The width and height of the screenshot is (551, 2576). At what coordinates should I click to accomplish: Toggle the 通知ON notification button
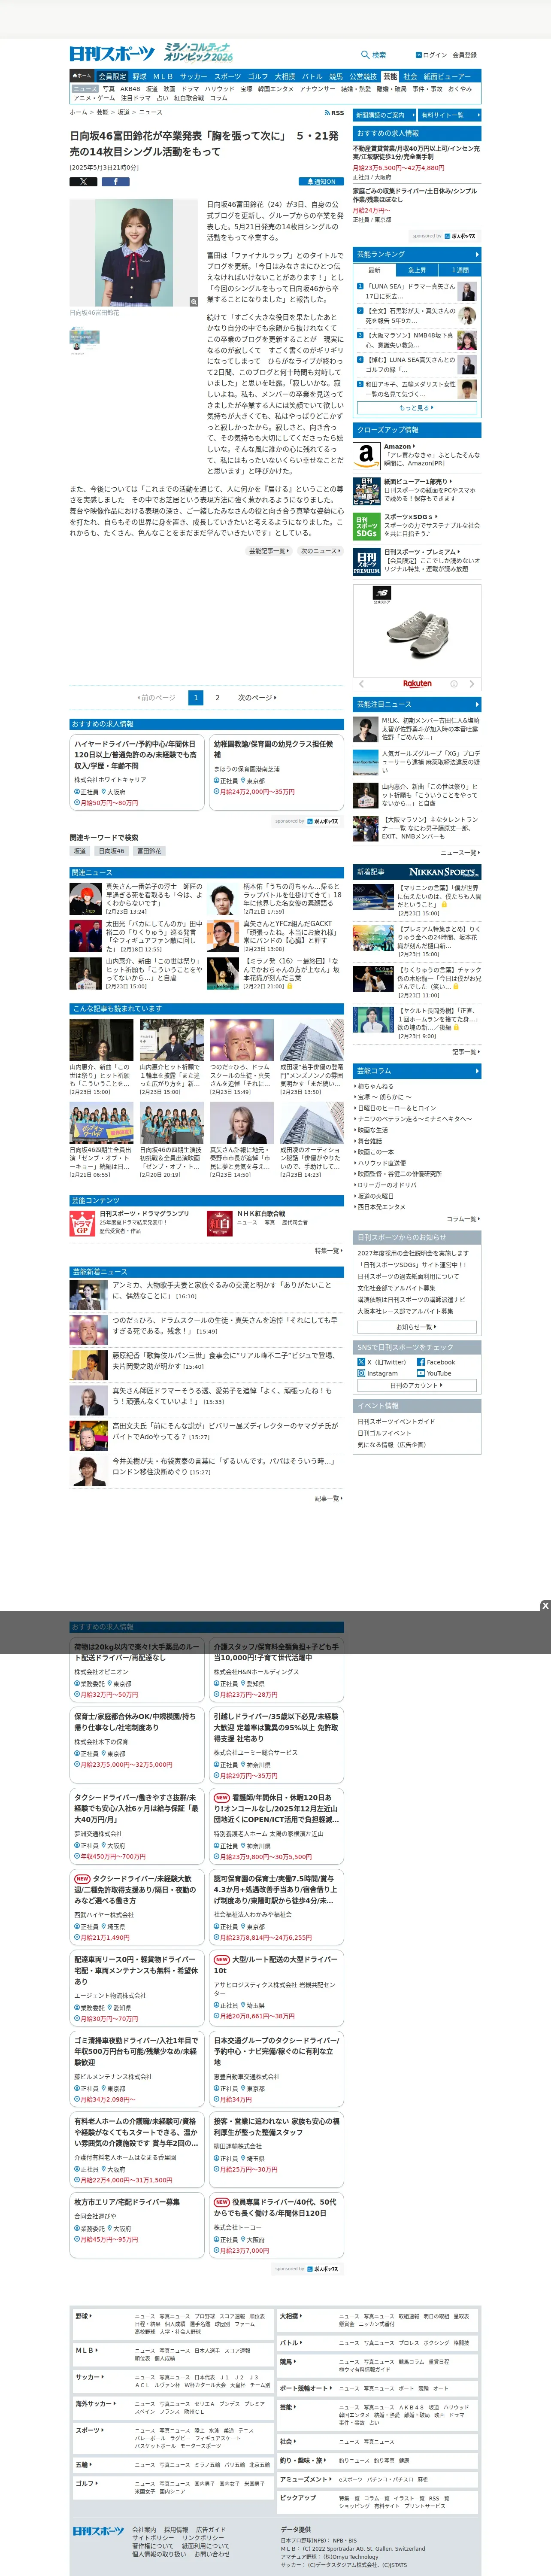[x=322, y=182]
